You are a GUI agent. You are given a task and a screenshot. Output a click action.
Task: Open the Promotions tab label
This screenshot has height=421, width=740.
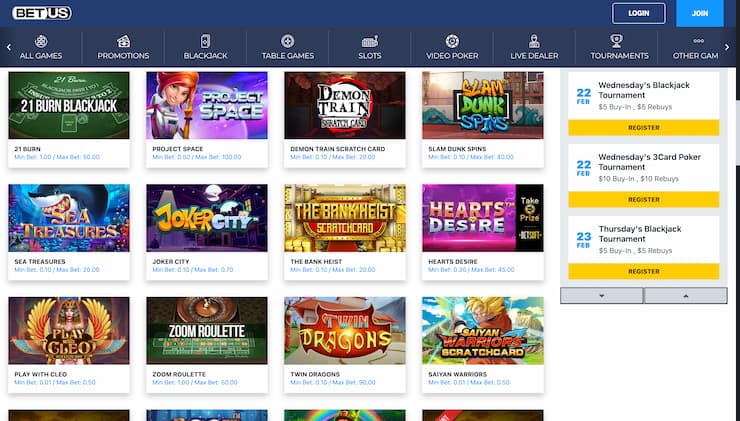[x=123, y=56]
